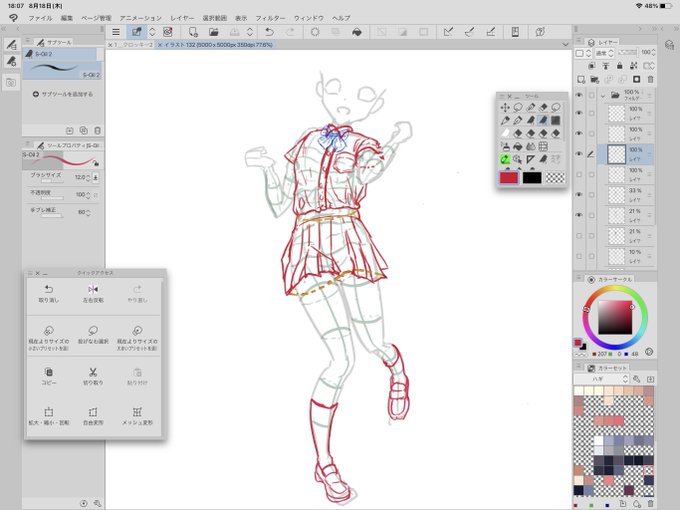Show the hidden 10% opacity layer

(x=579, y=256)
